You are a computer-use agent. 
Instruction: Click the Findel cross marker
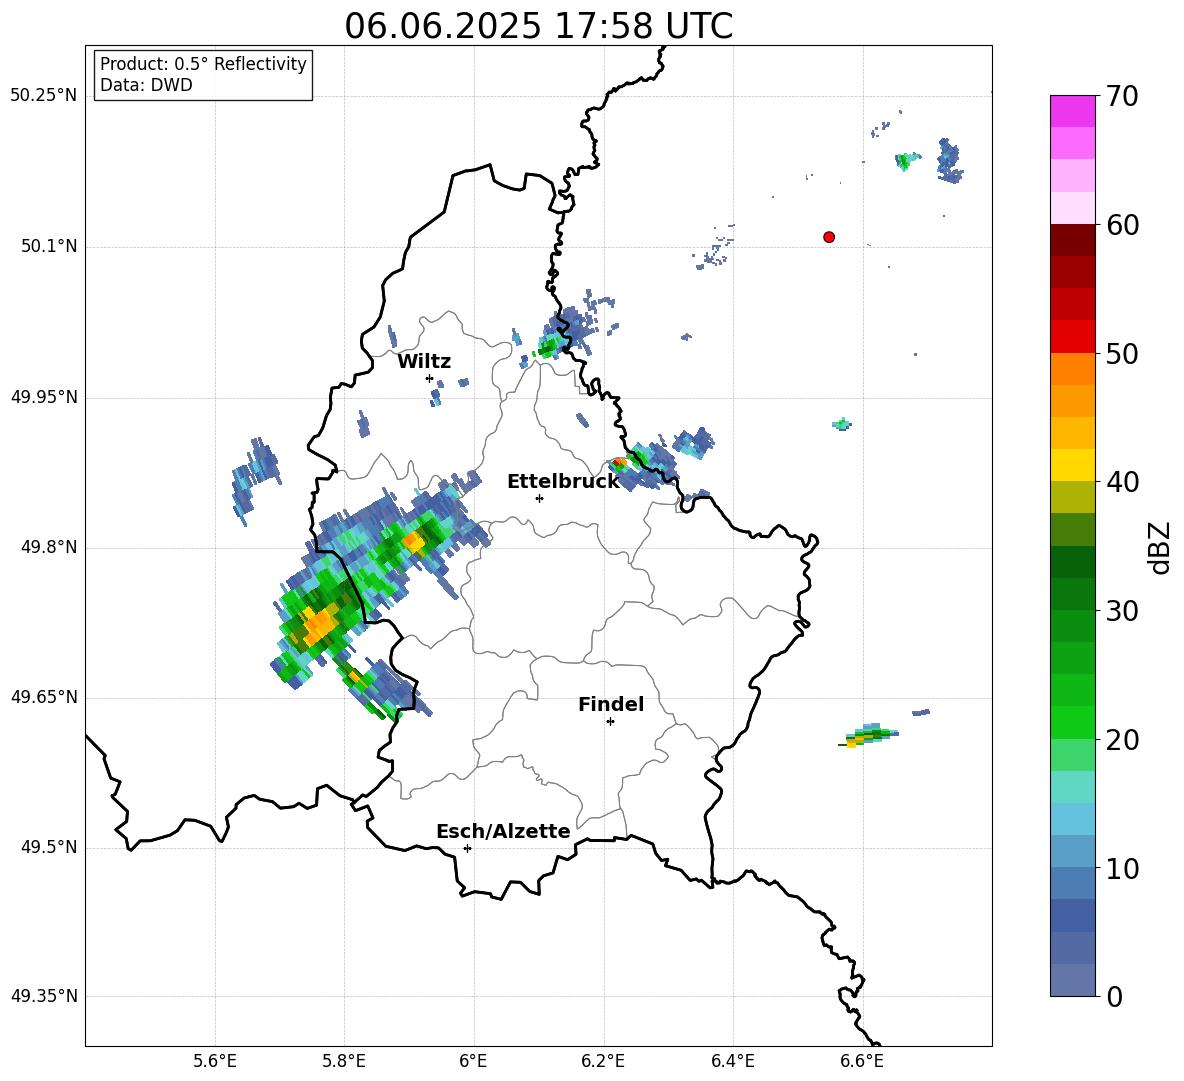(x=610, y=722)
